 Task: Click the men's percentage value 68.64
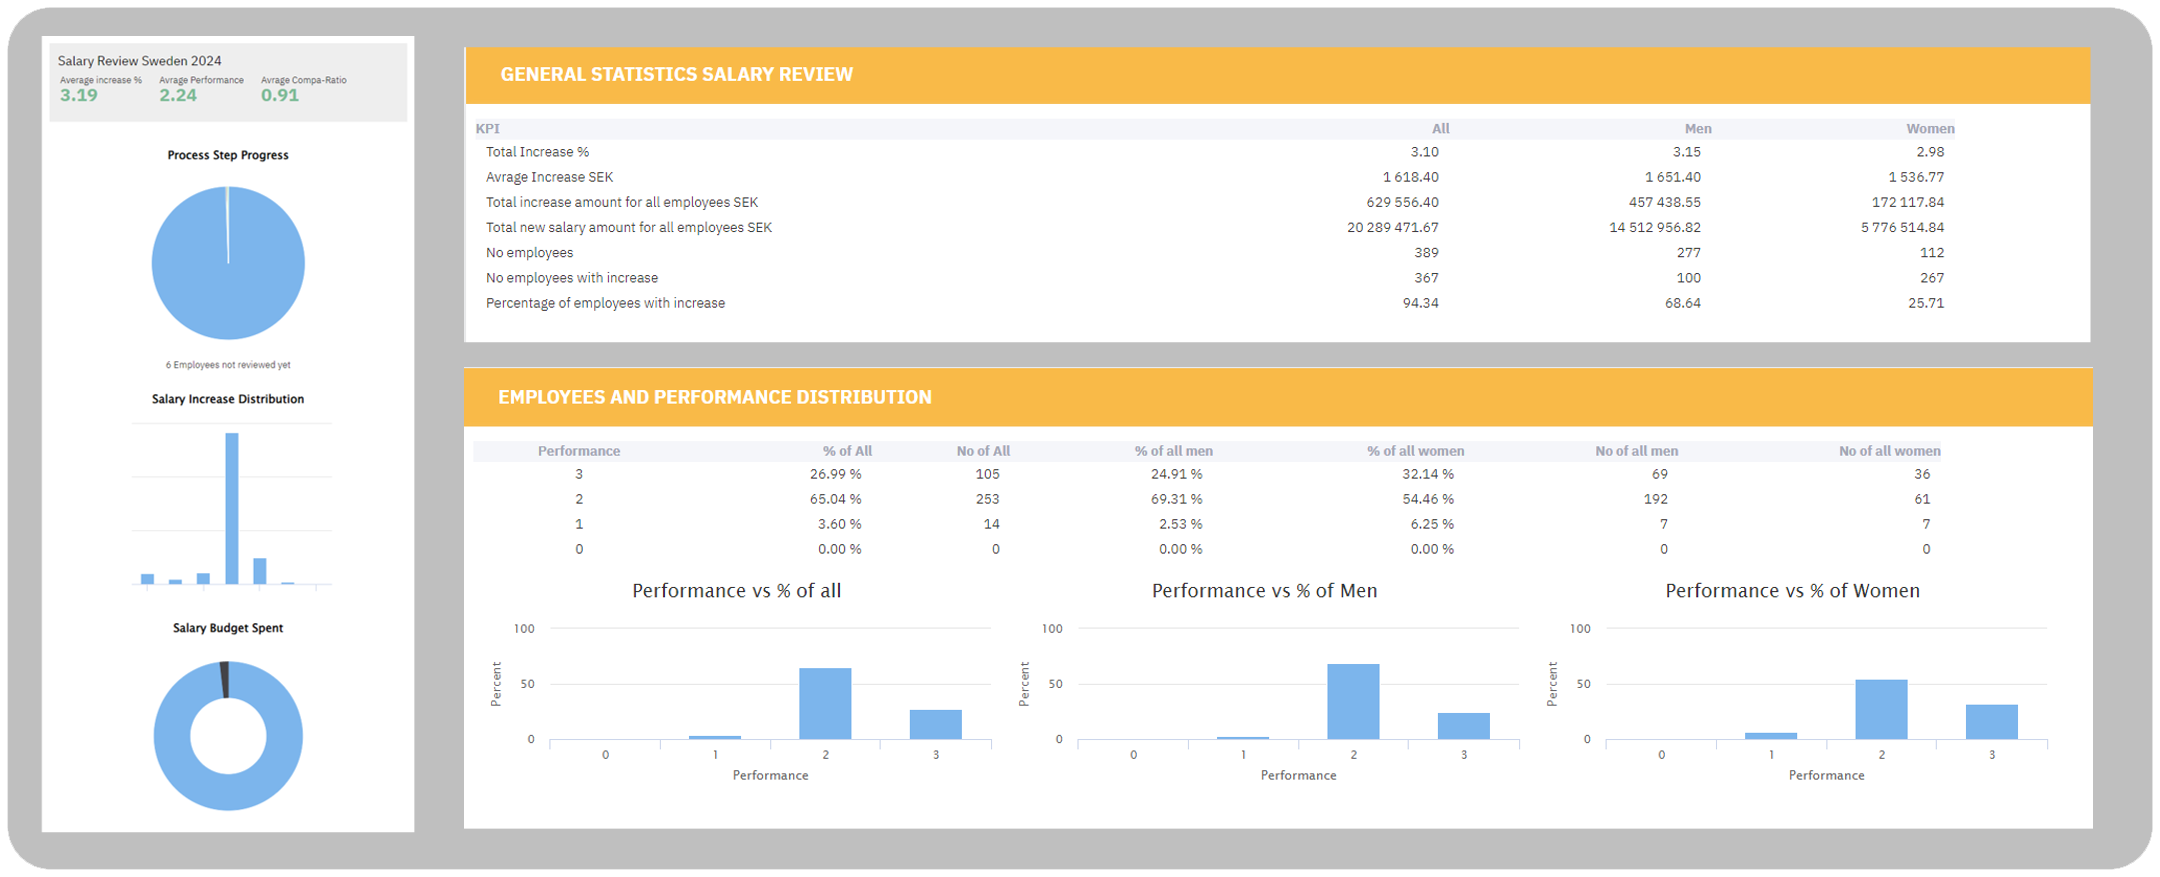coord(1682,303)
